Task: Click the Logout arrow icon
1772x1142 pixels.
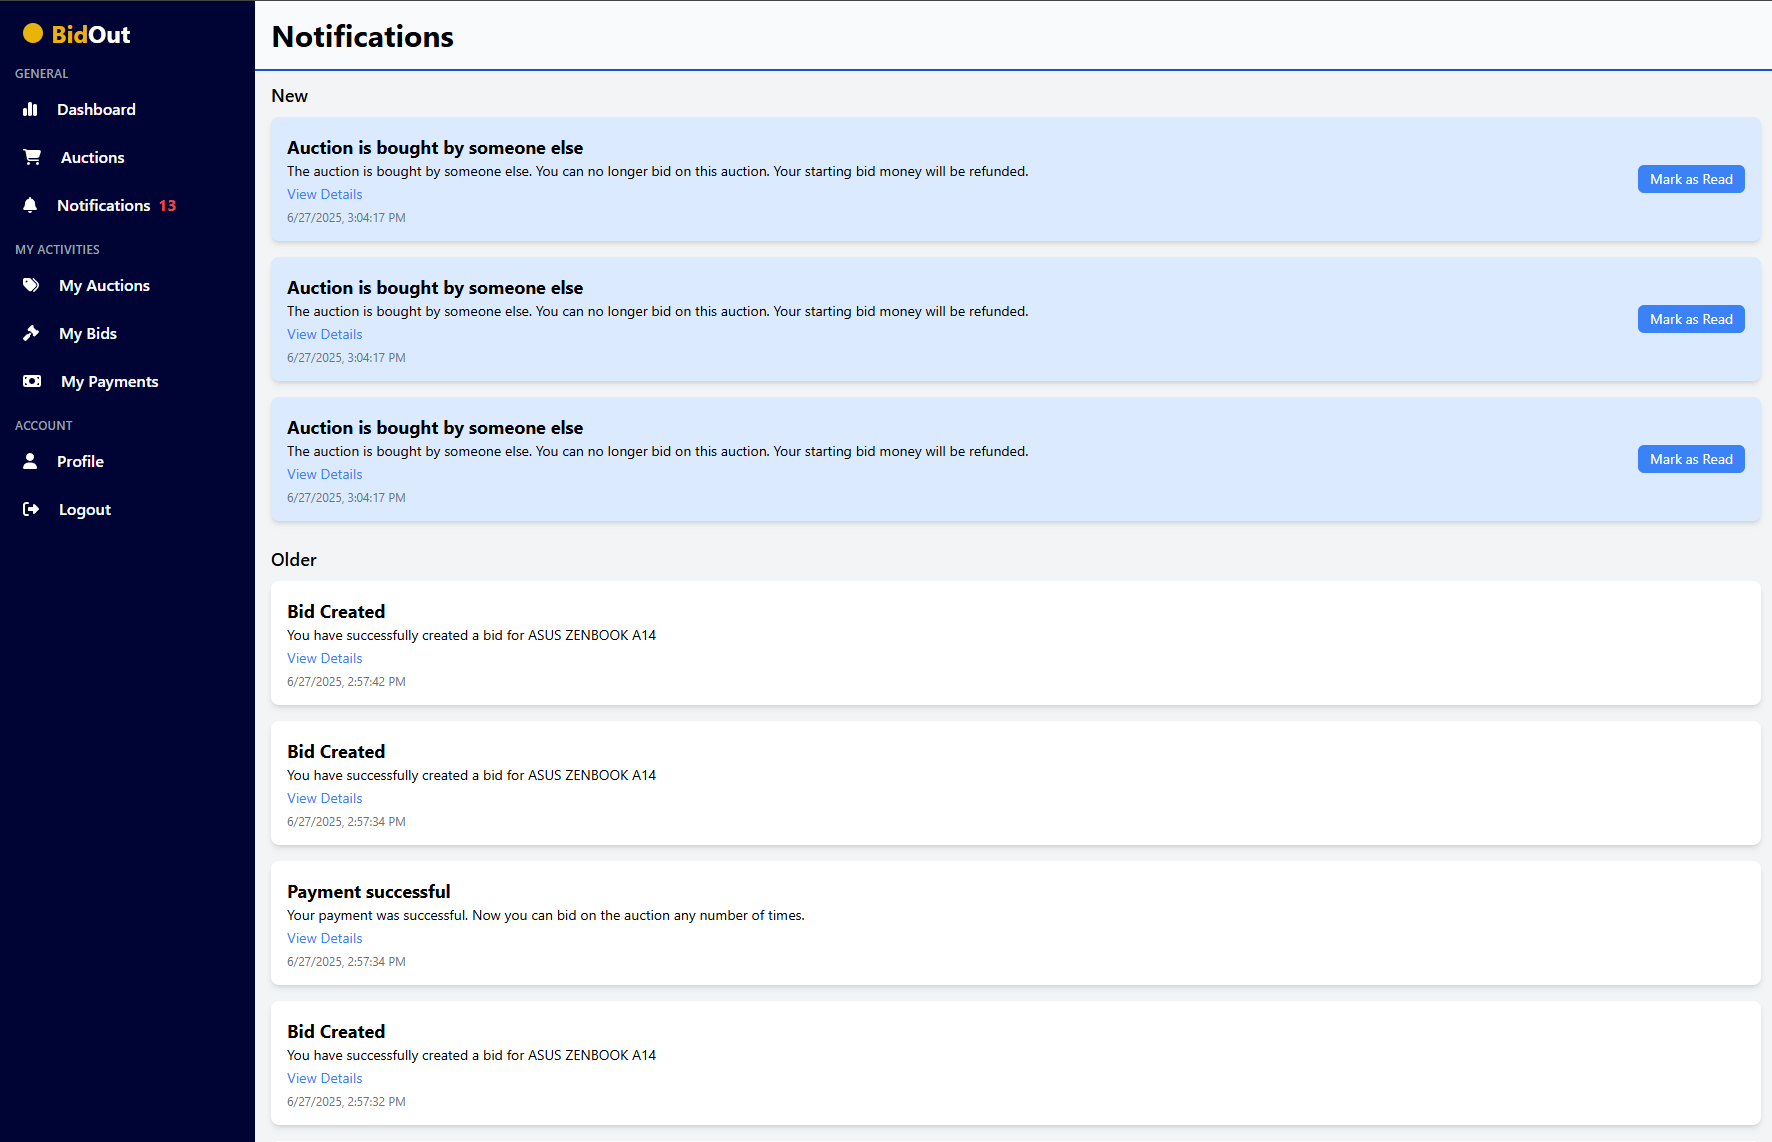Action: click(x=31, y=509)
